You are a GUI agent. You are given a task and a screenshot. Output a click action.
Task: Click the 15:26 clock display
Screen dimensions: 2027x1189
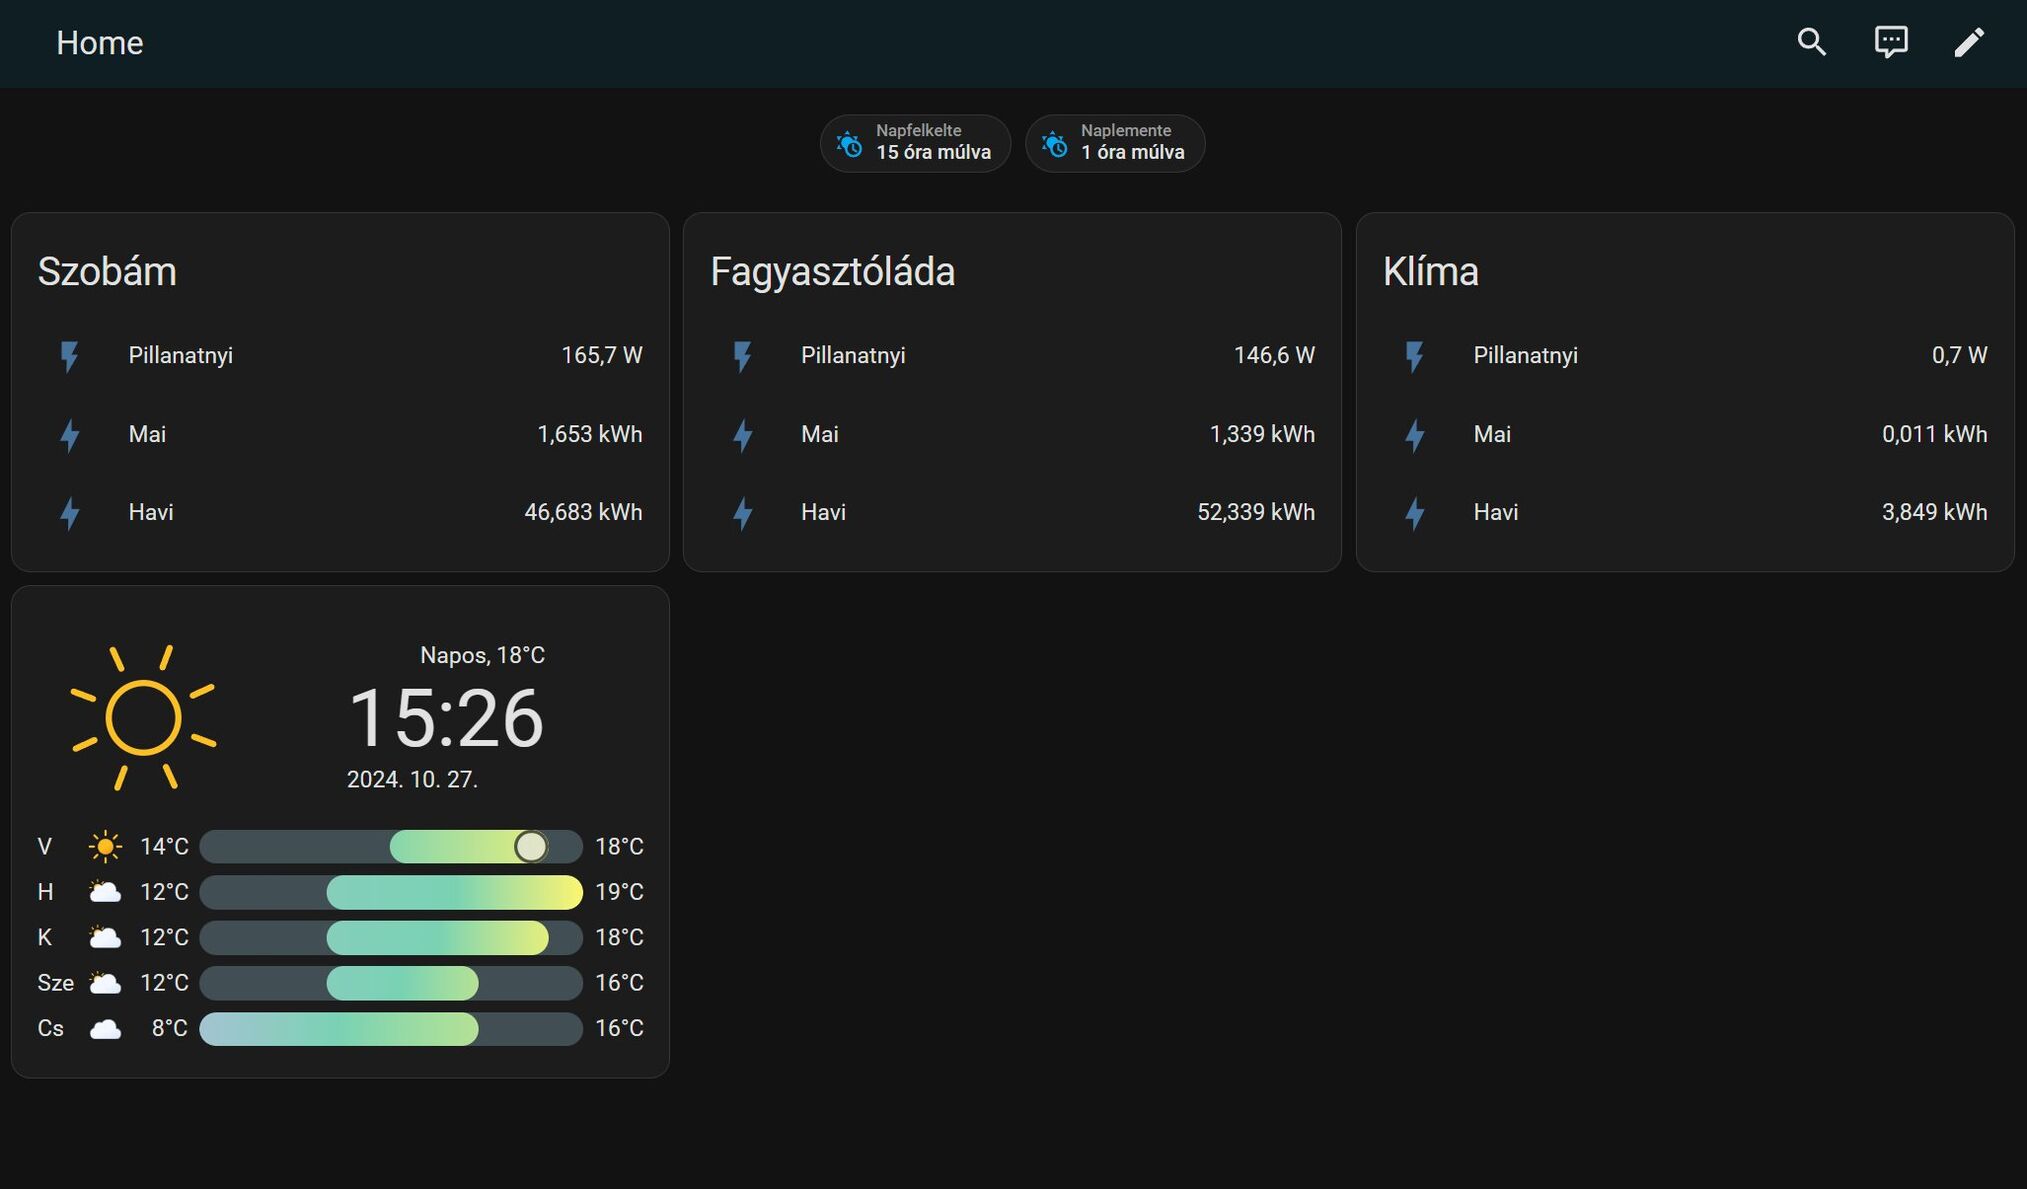445,718
